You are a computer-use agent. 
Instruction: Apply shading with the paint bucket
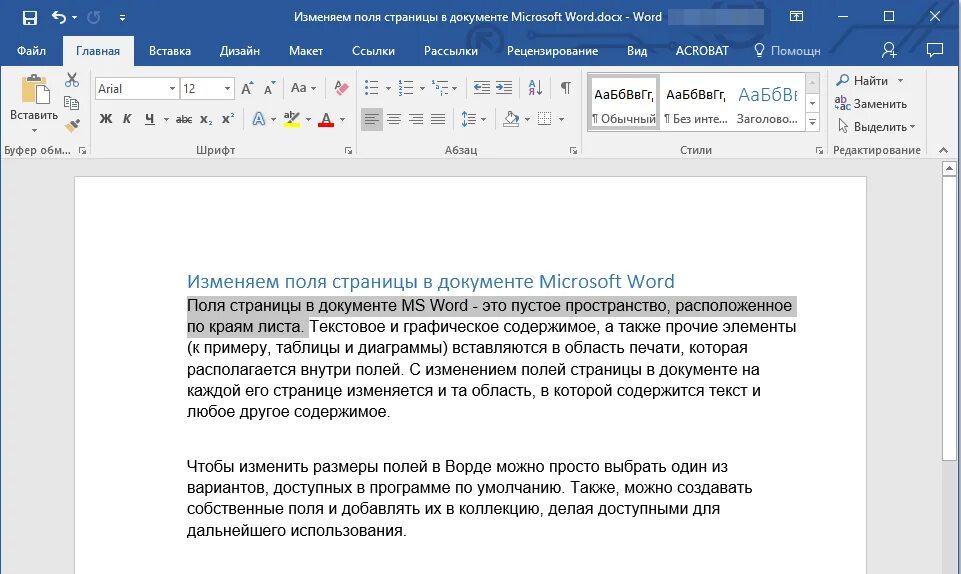pyautogui.click(x=511, y=119)
